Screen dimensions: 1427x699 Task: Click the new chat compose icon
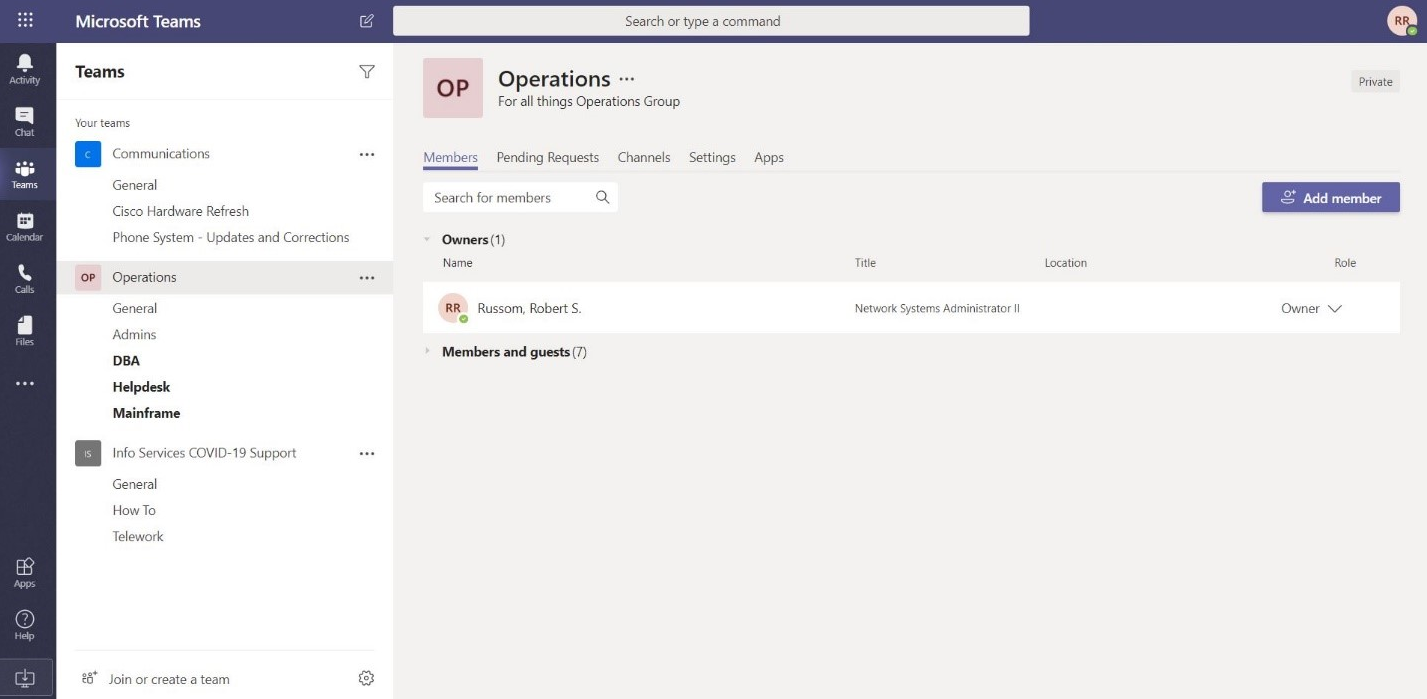pos(367,21)
